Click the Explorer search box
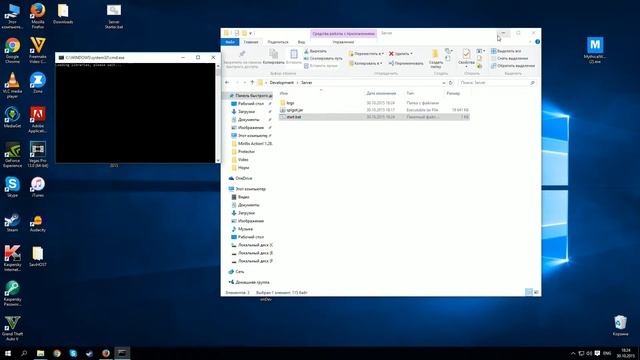 pos(497,83)
